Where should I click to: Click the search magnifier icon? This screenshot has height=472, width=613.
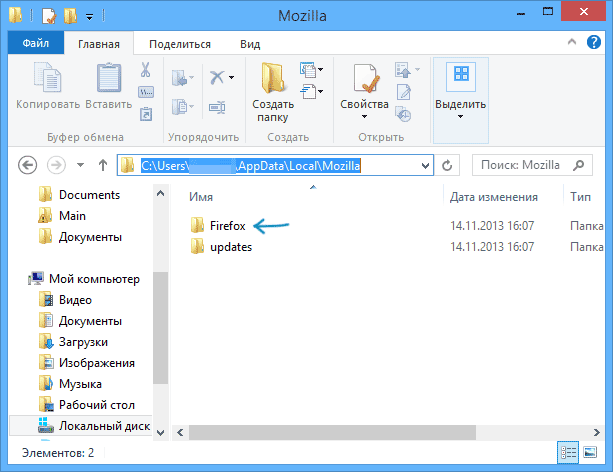pos(579,165)
